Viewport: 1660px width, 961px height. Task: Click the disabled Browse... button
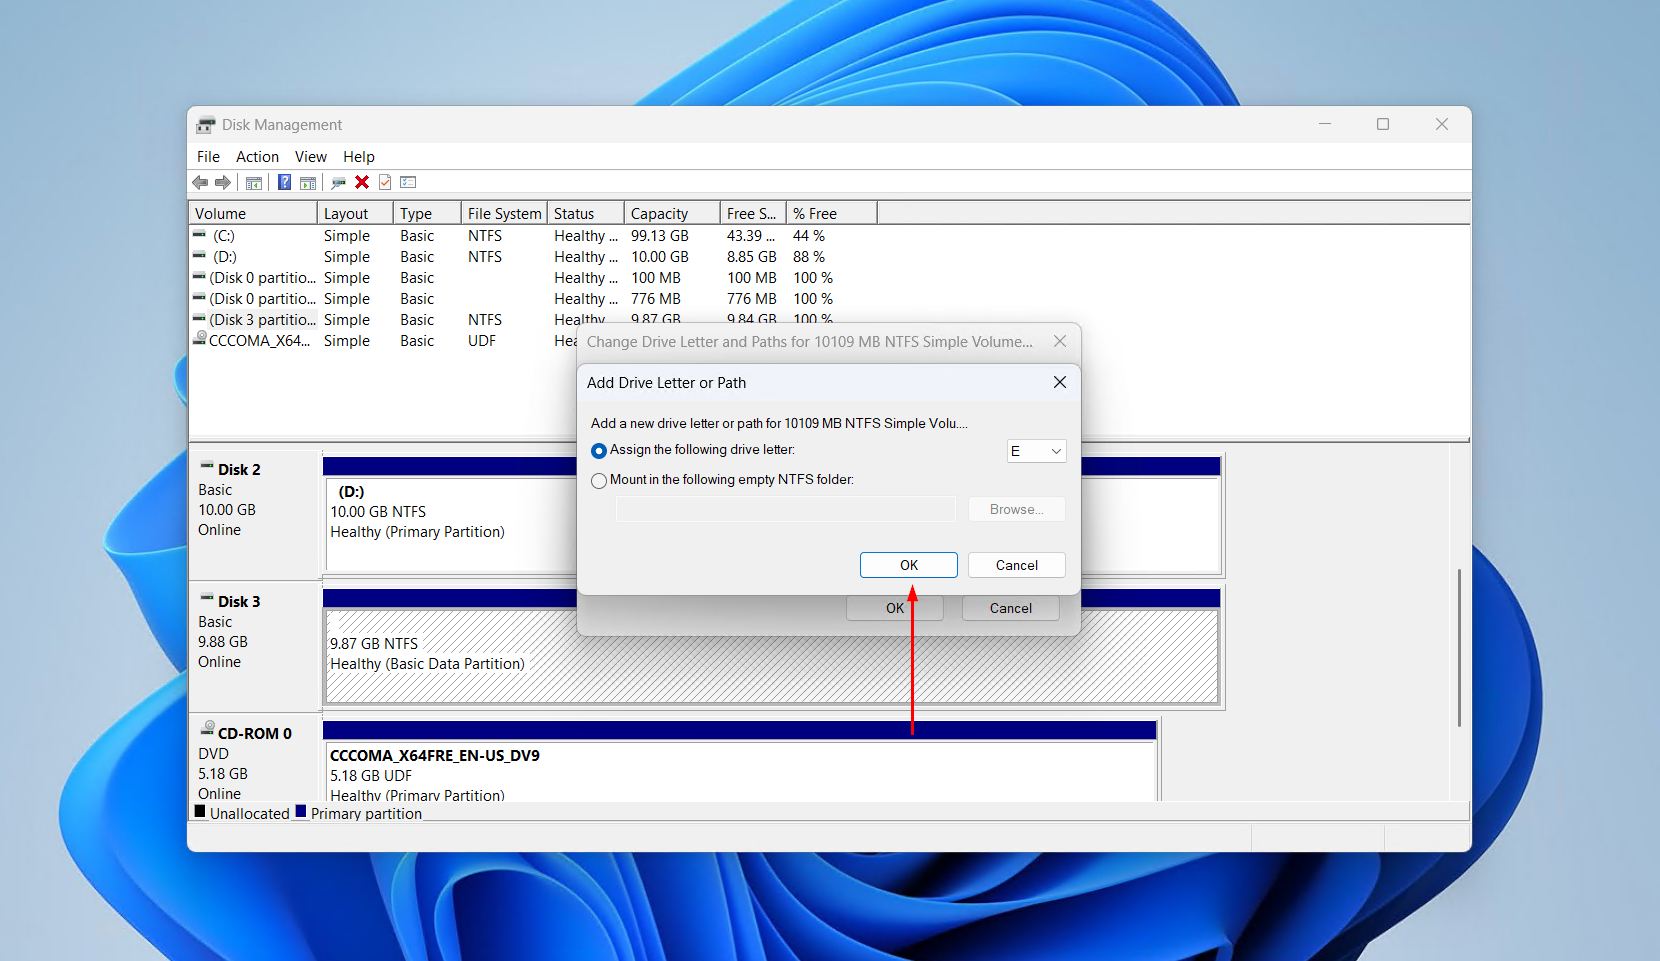[1017, 509]
